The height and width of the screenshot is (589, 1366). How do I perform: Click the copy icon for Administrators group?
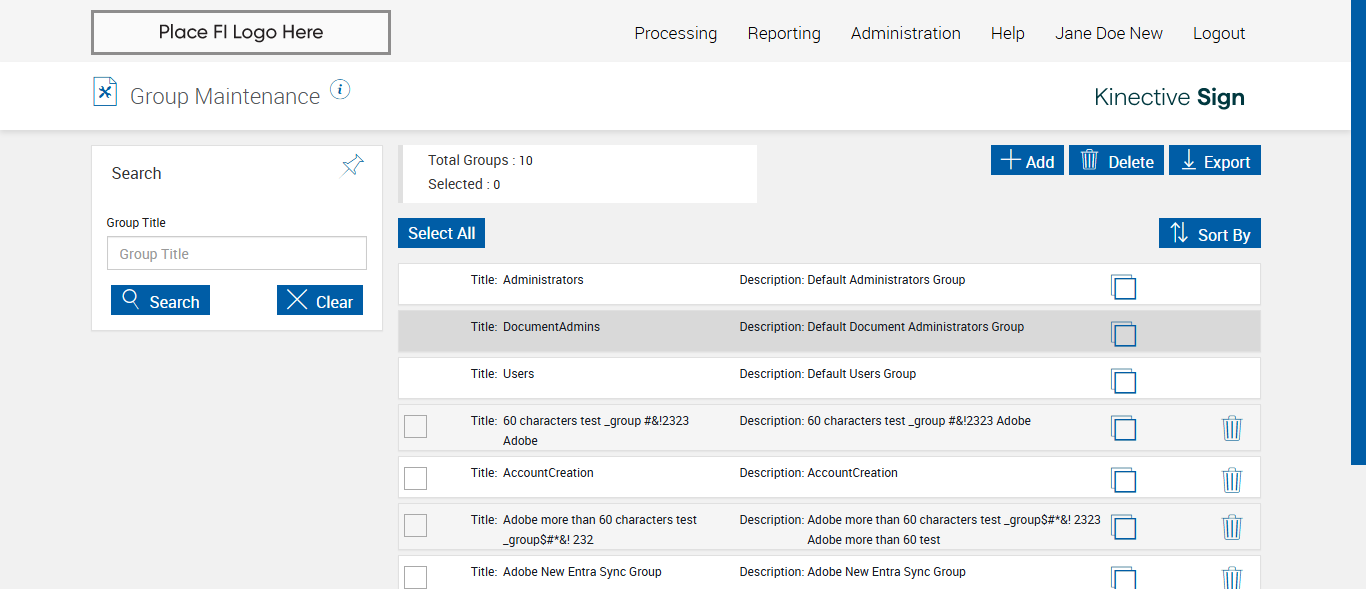[1124, 287]
